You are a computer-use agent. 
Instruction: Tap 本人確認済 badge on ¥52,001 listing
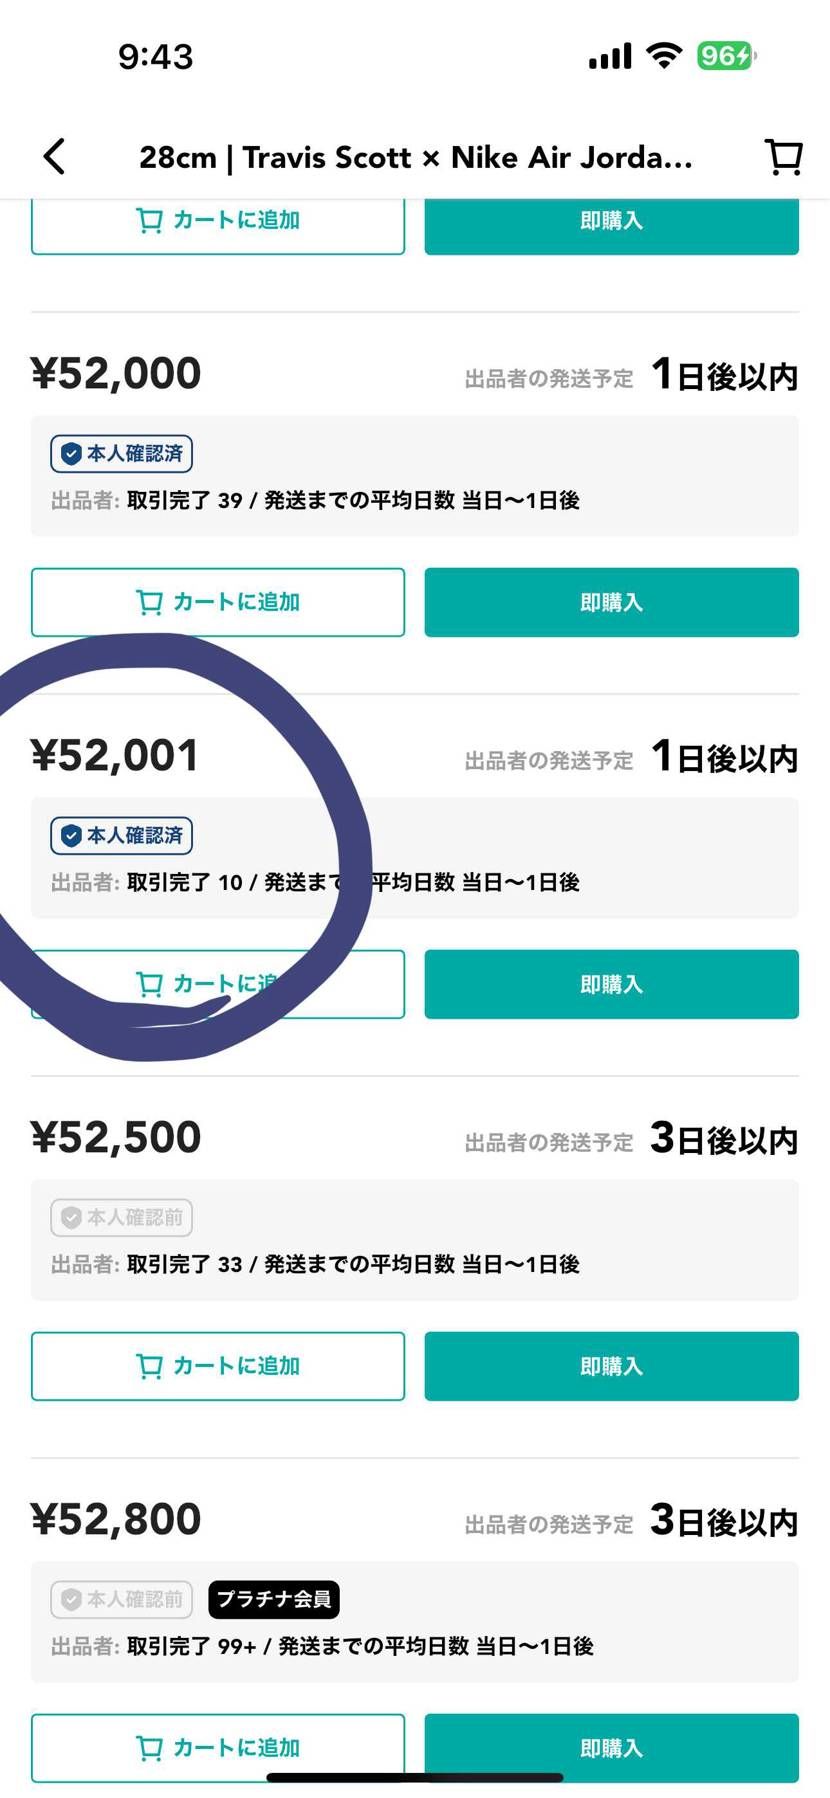pos(122,836)
